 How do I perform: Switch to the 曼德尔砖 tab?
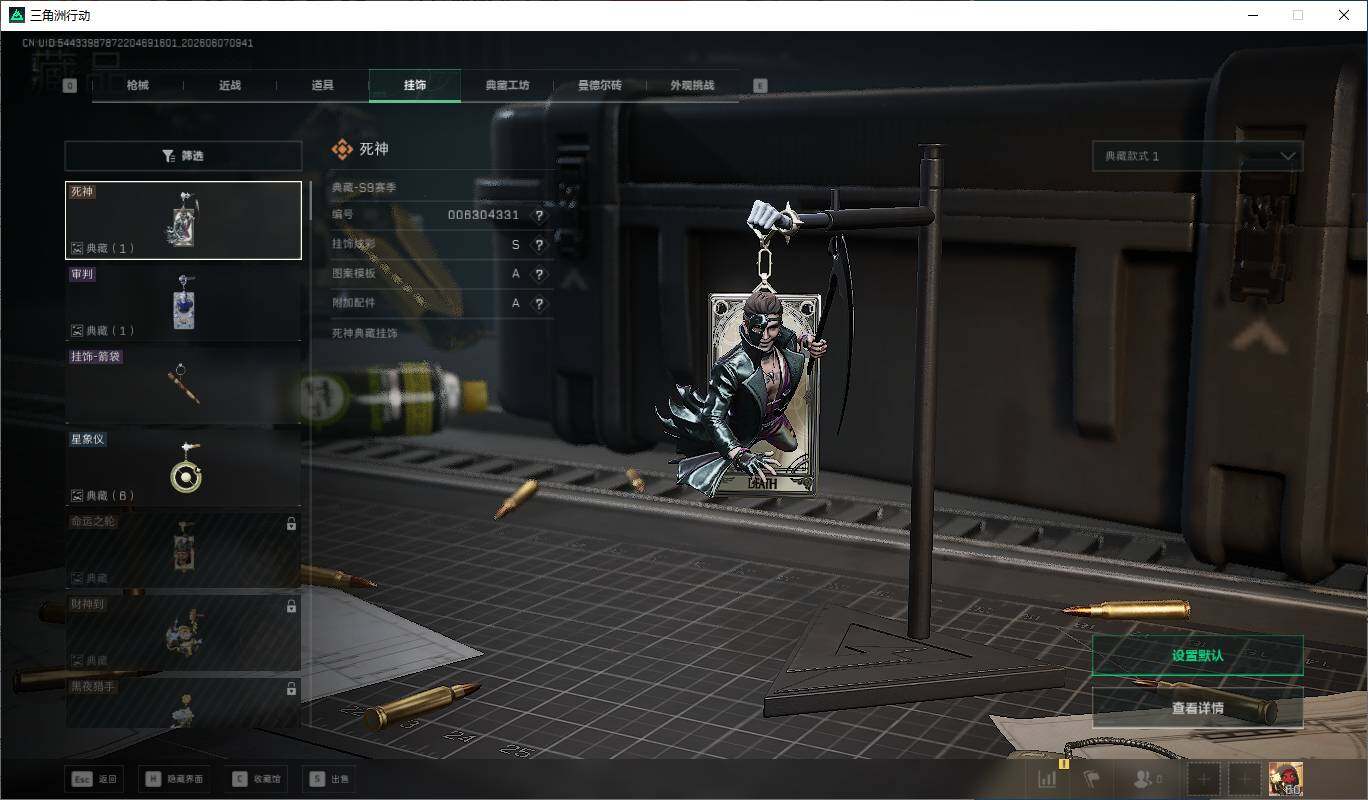[600, 85]
